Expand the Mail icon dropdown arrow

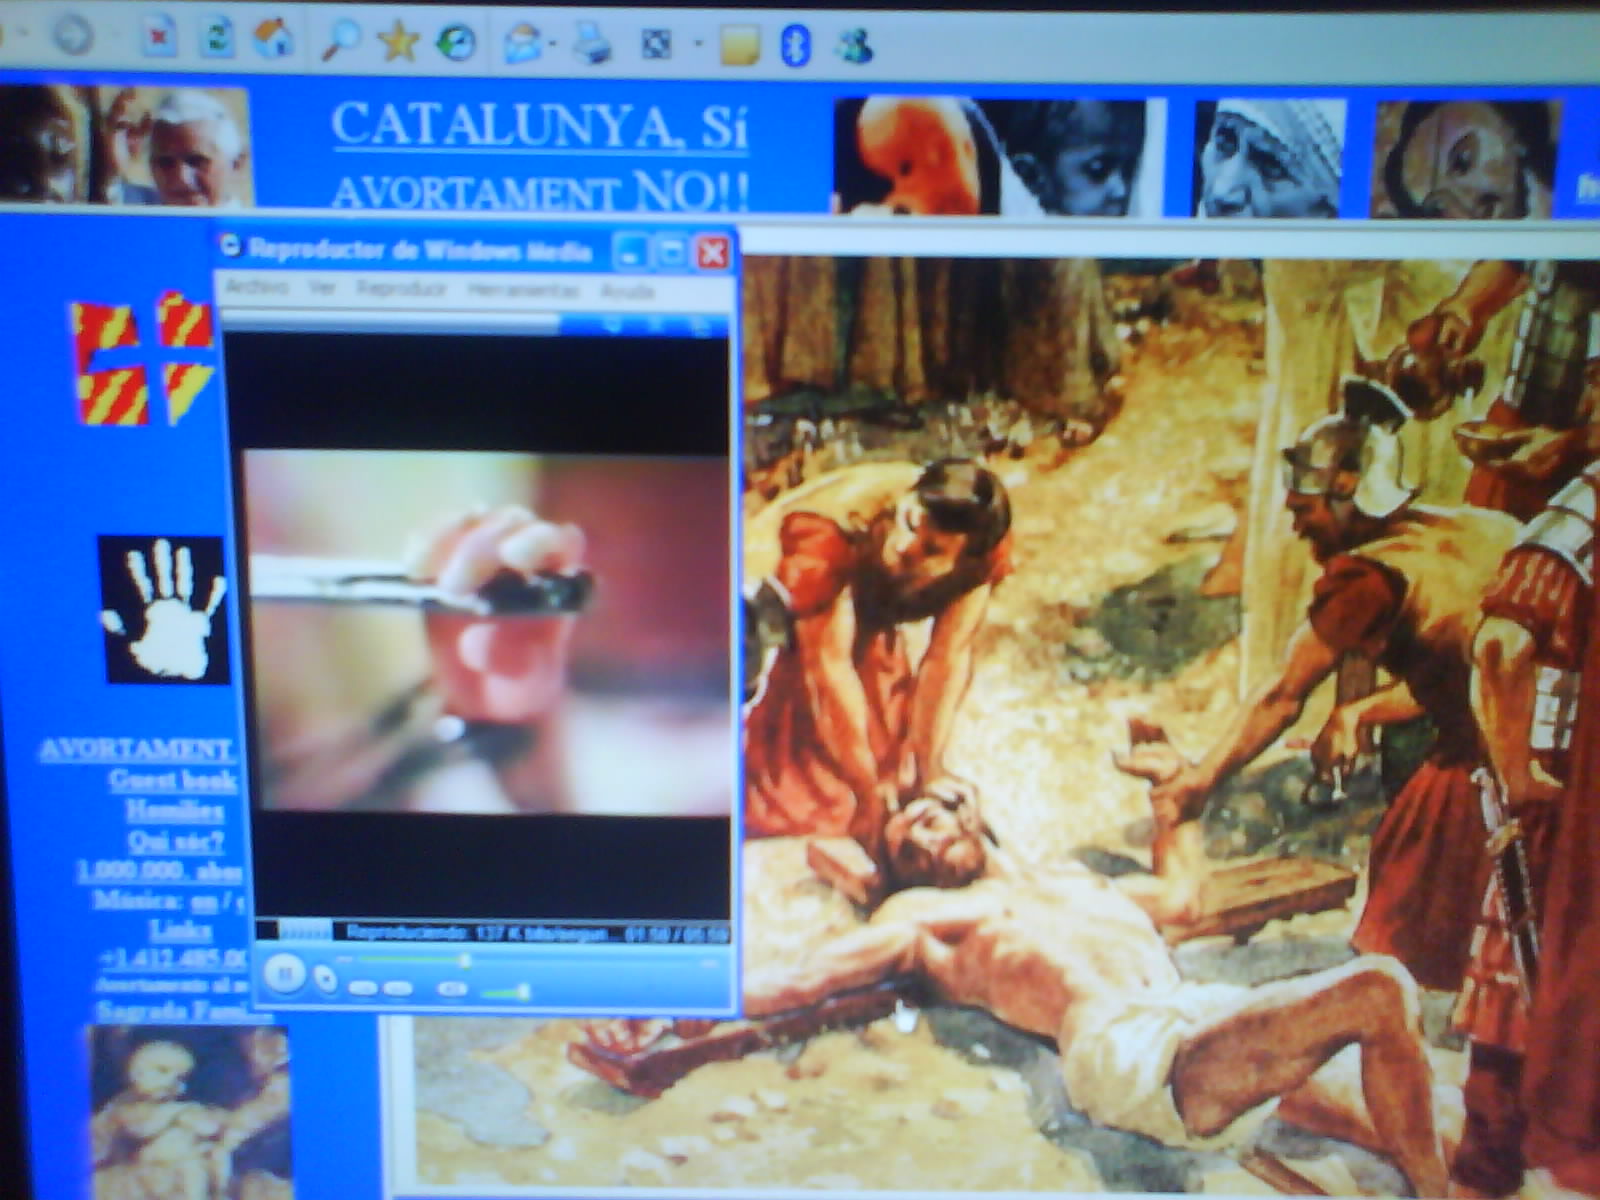[553, 45]
